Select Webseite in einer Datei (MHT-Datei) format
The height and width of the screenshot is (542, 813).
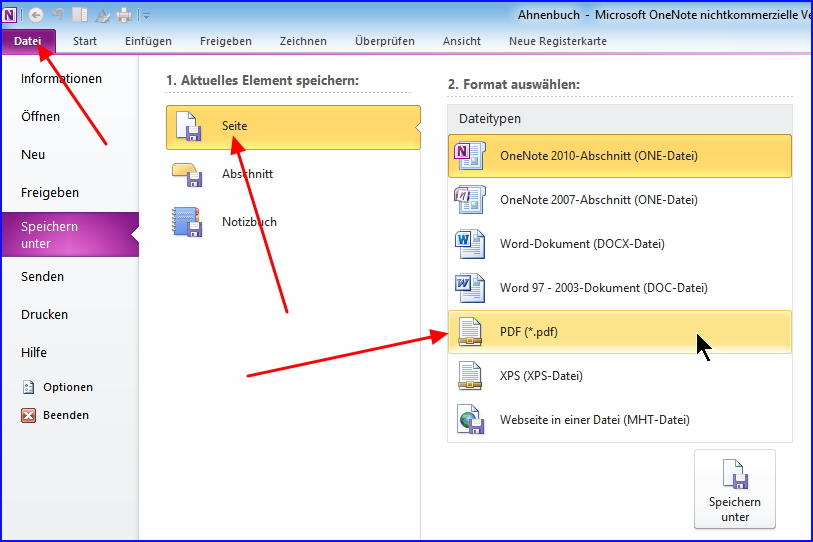point(620,420)
